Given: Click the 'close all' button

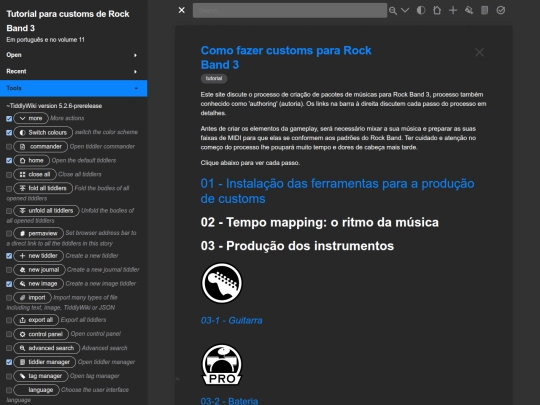Looking at the screenshot, I should tap(35, 174).
